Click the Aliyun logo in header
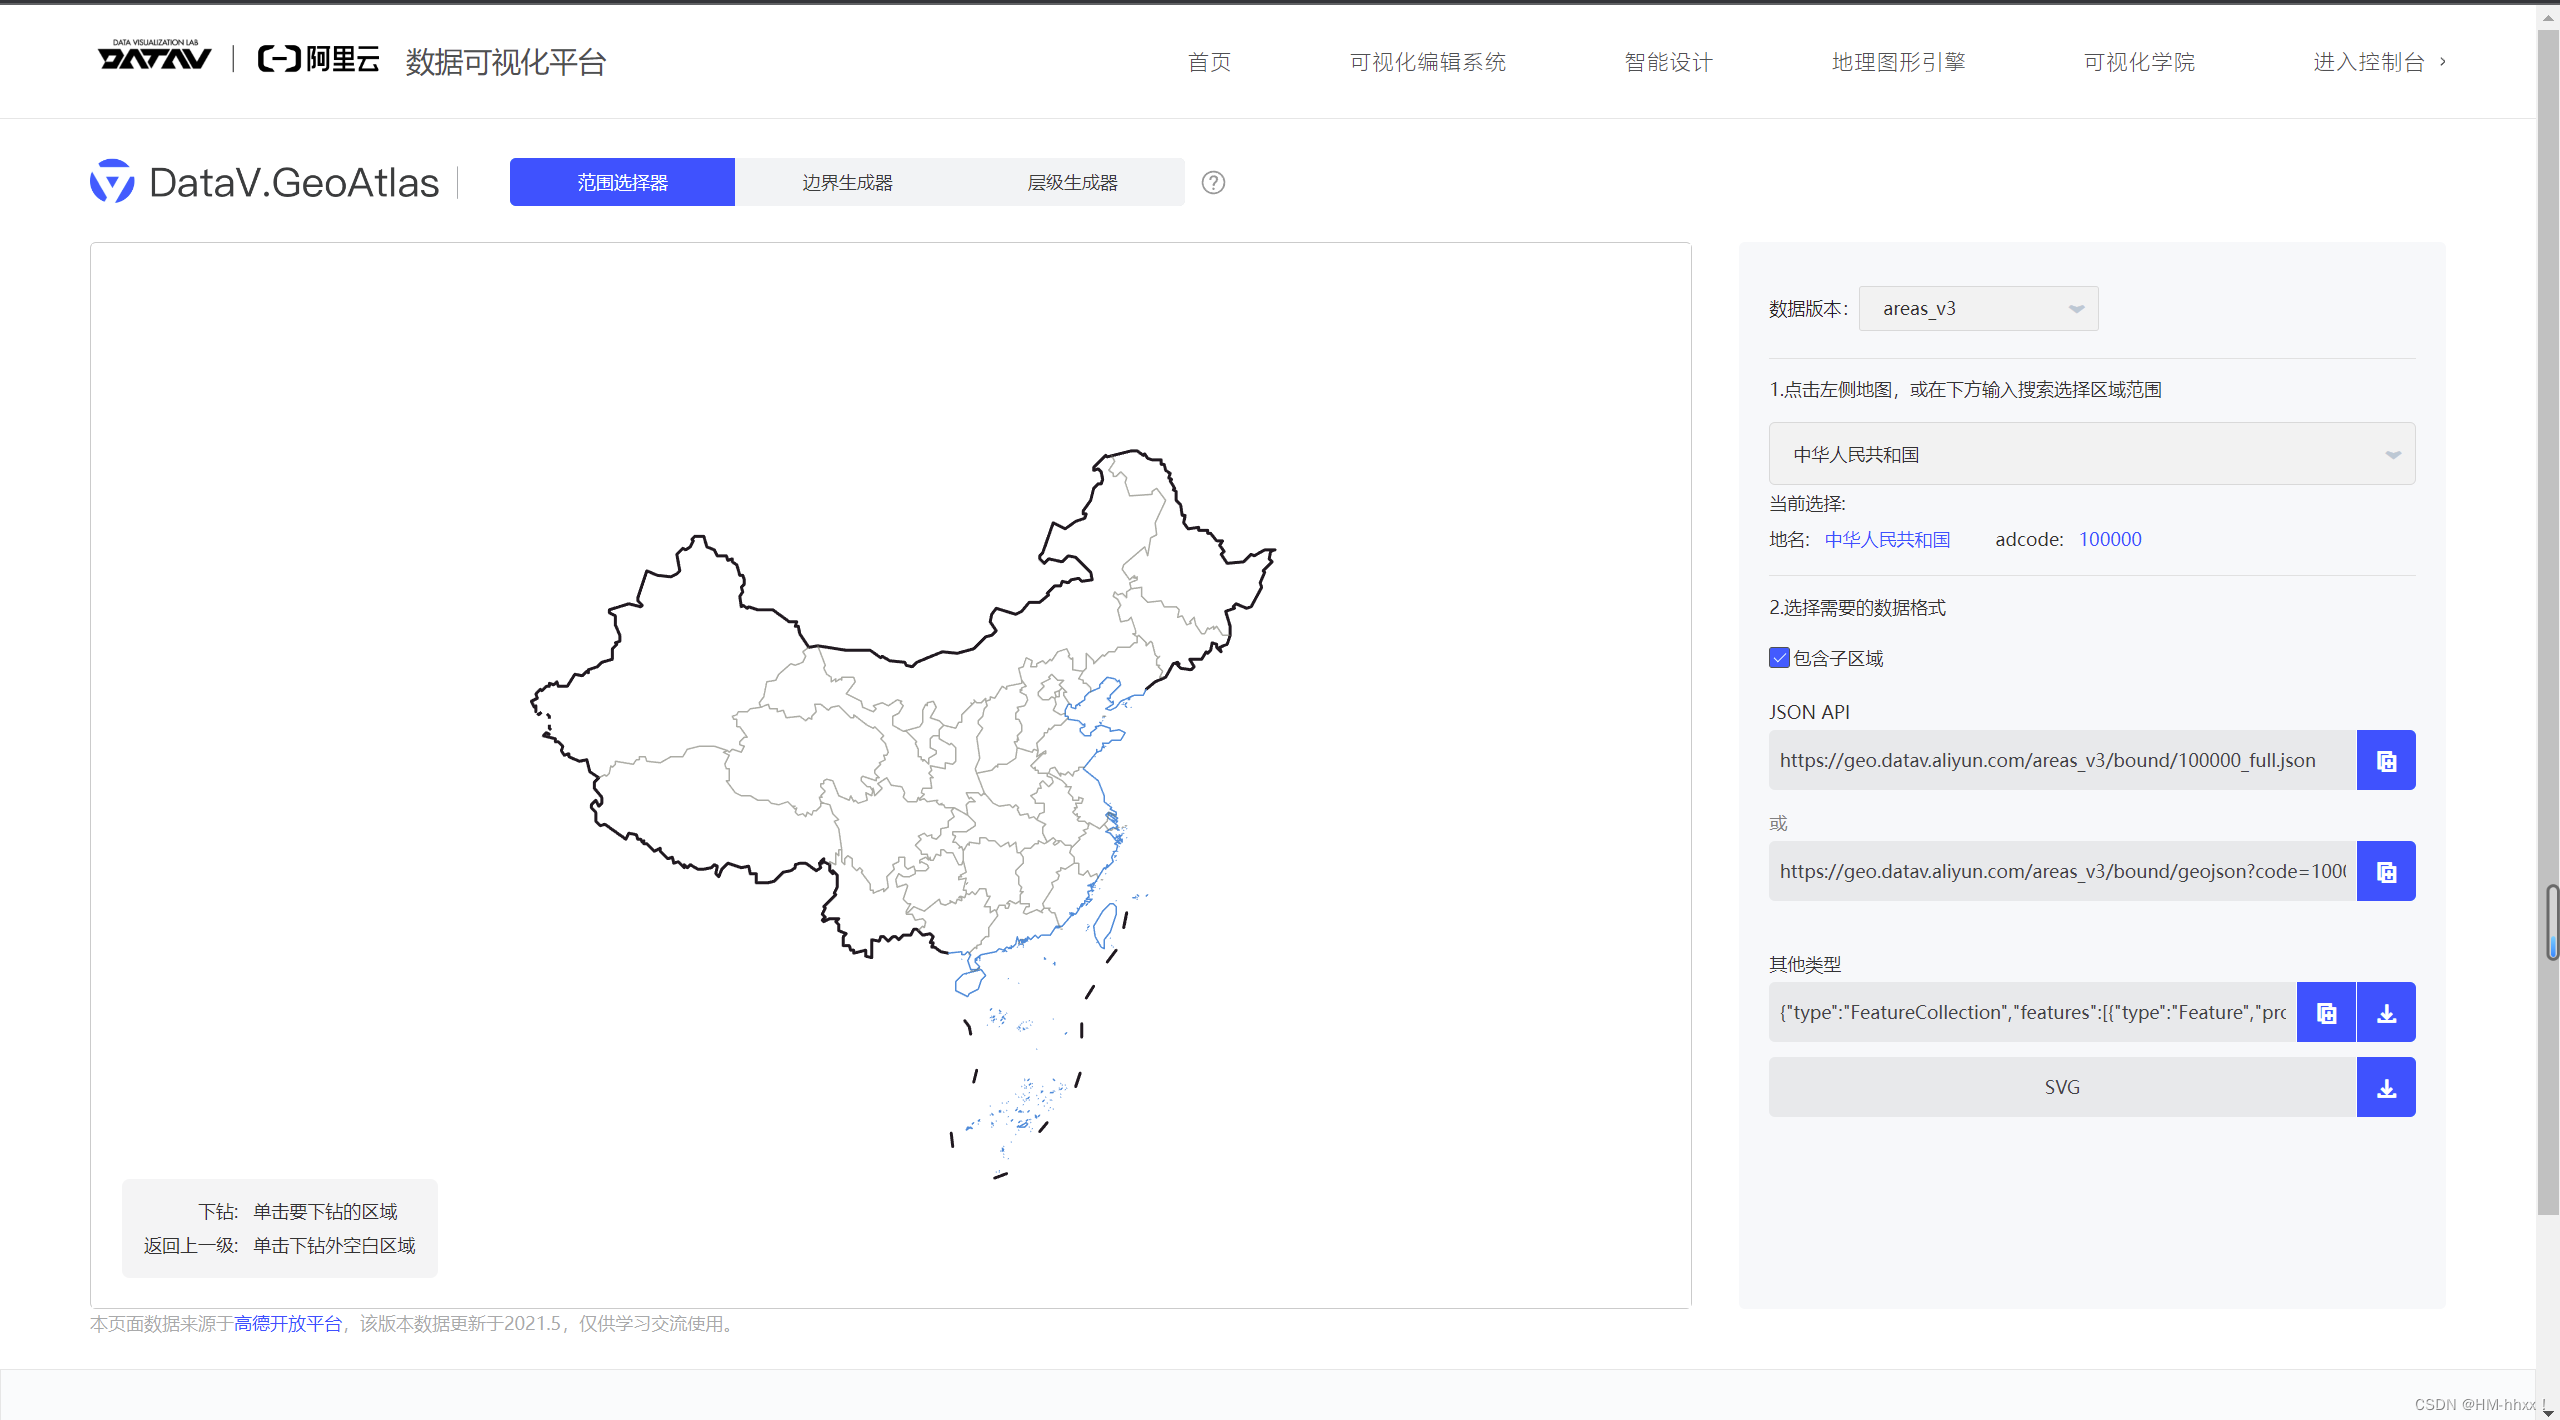This screenshot has width=2560, height=1420. (318, 60)
